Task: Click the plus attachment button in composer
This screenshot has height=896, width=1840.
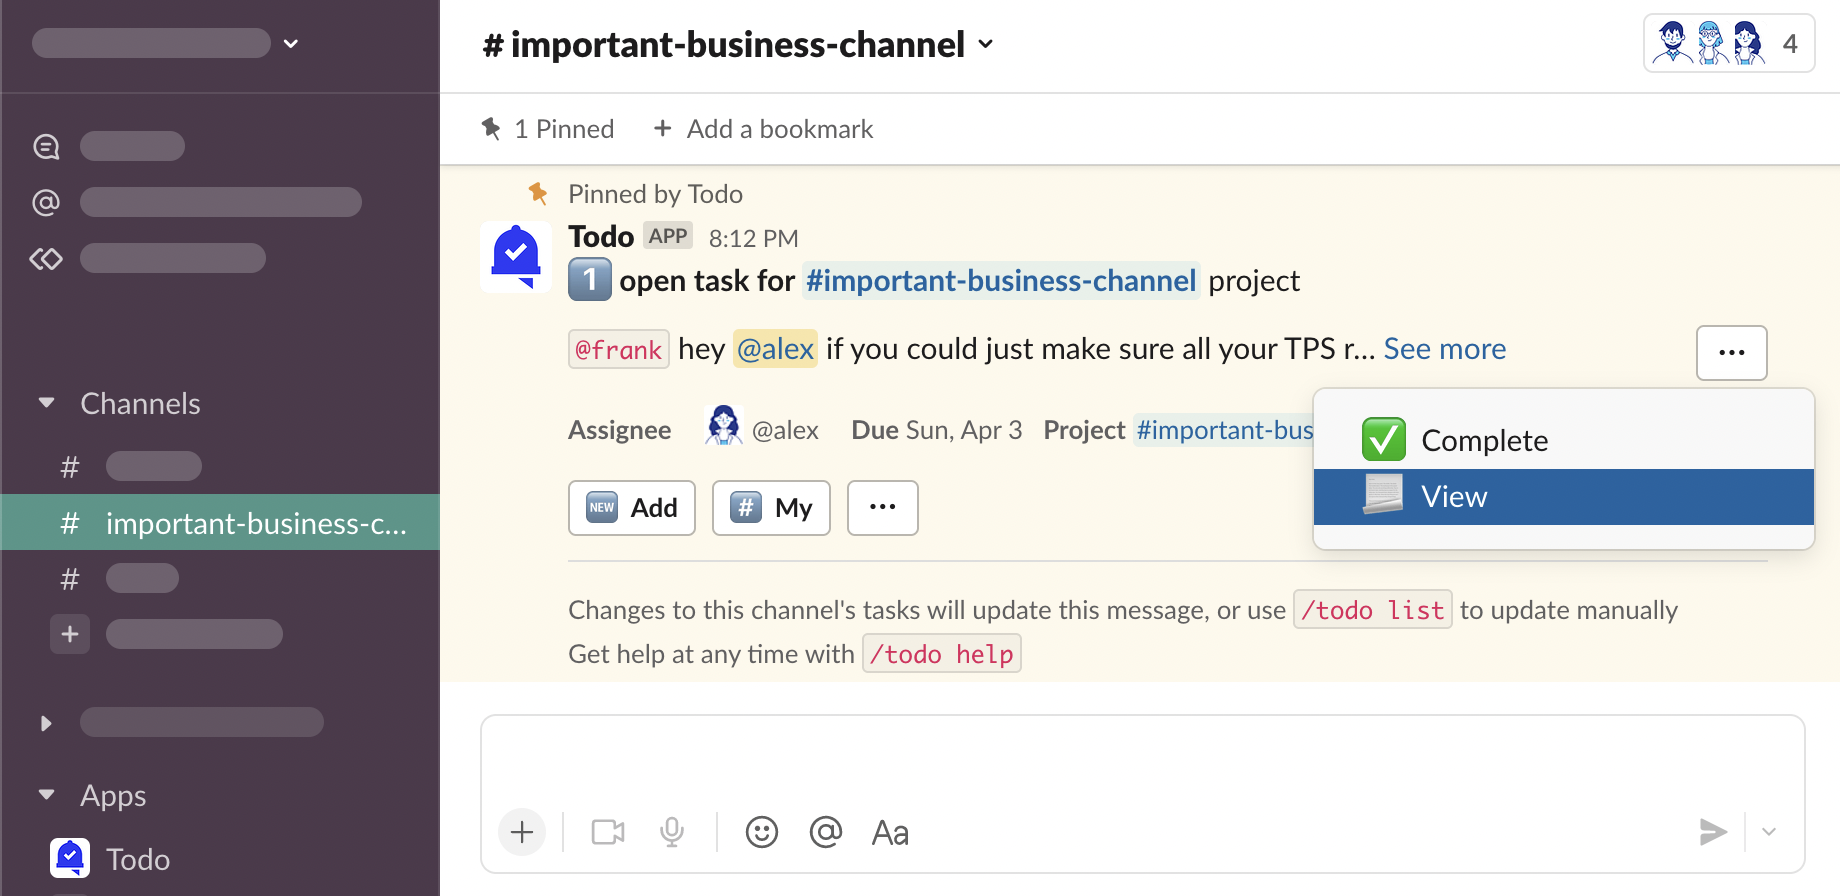Action: (522, 832)
